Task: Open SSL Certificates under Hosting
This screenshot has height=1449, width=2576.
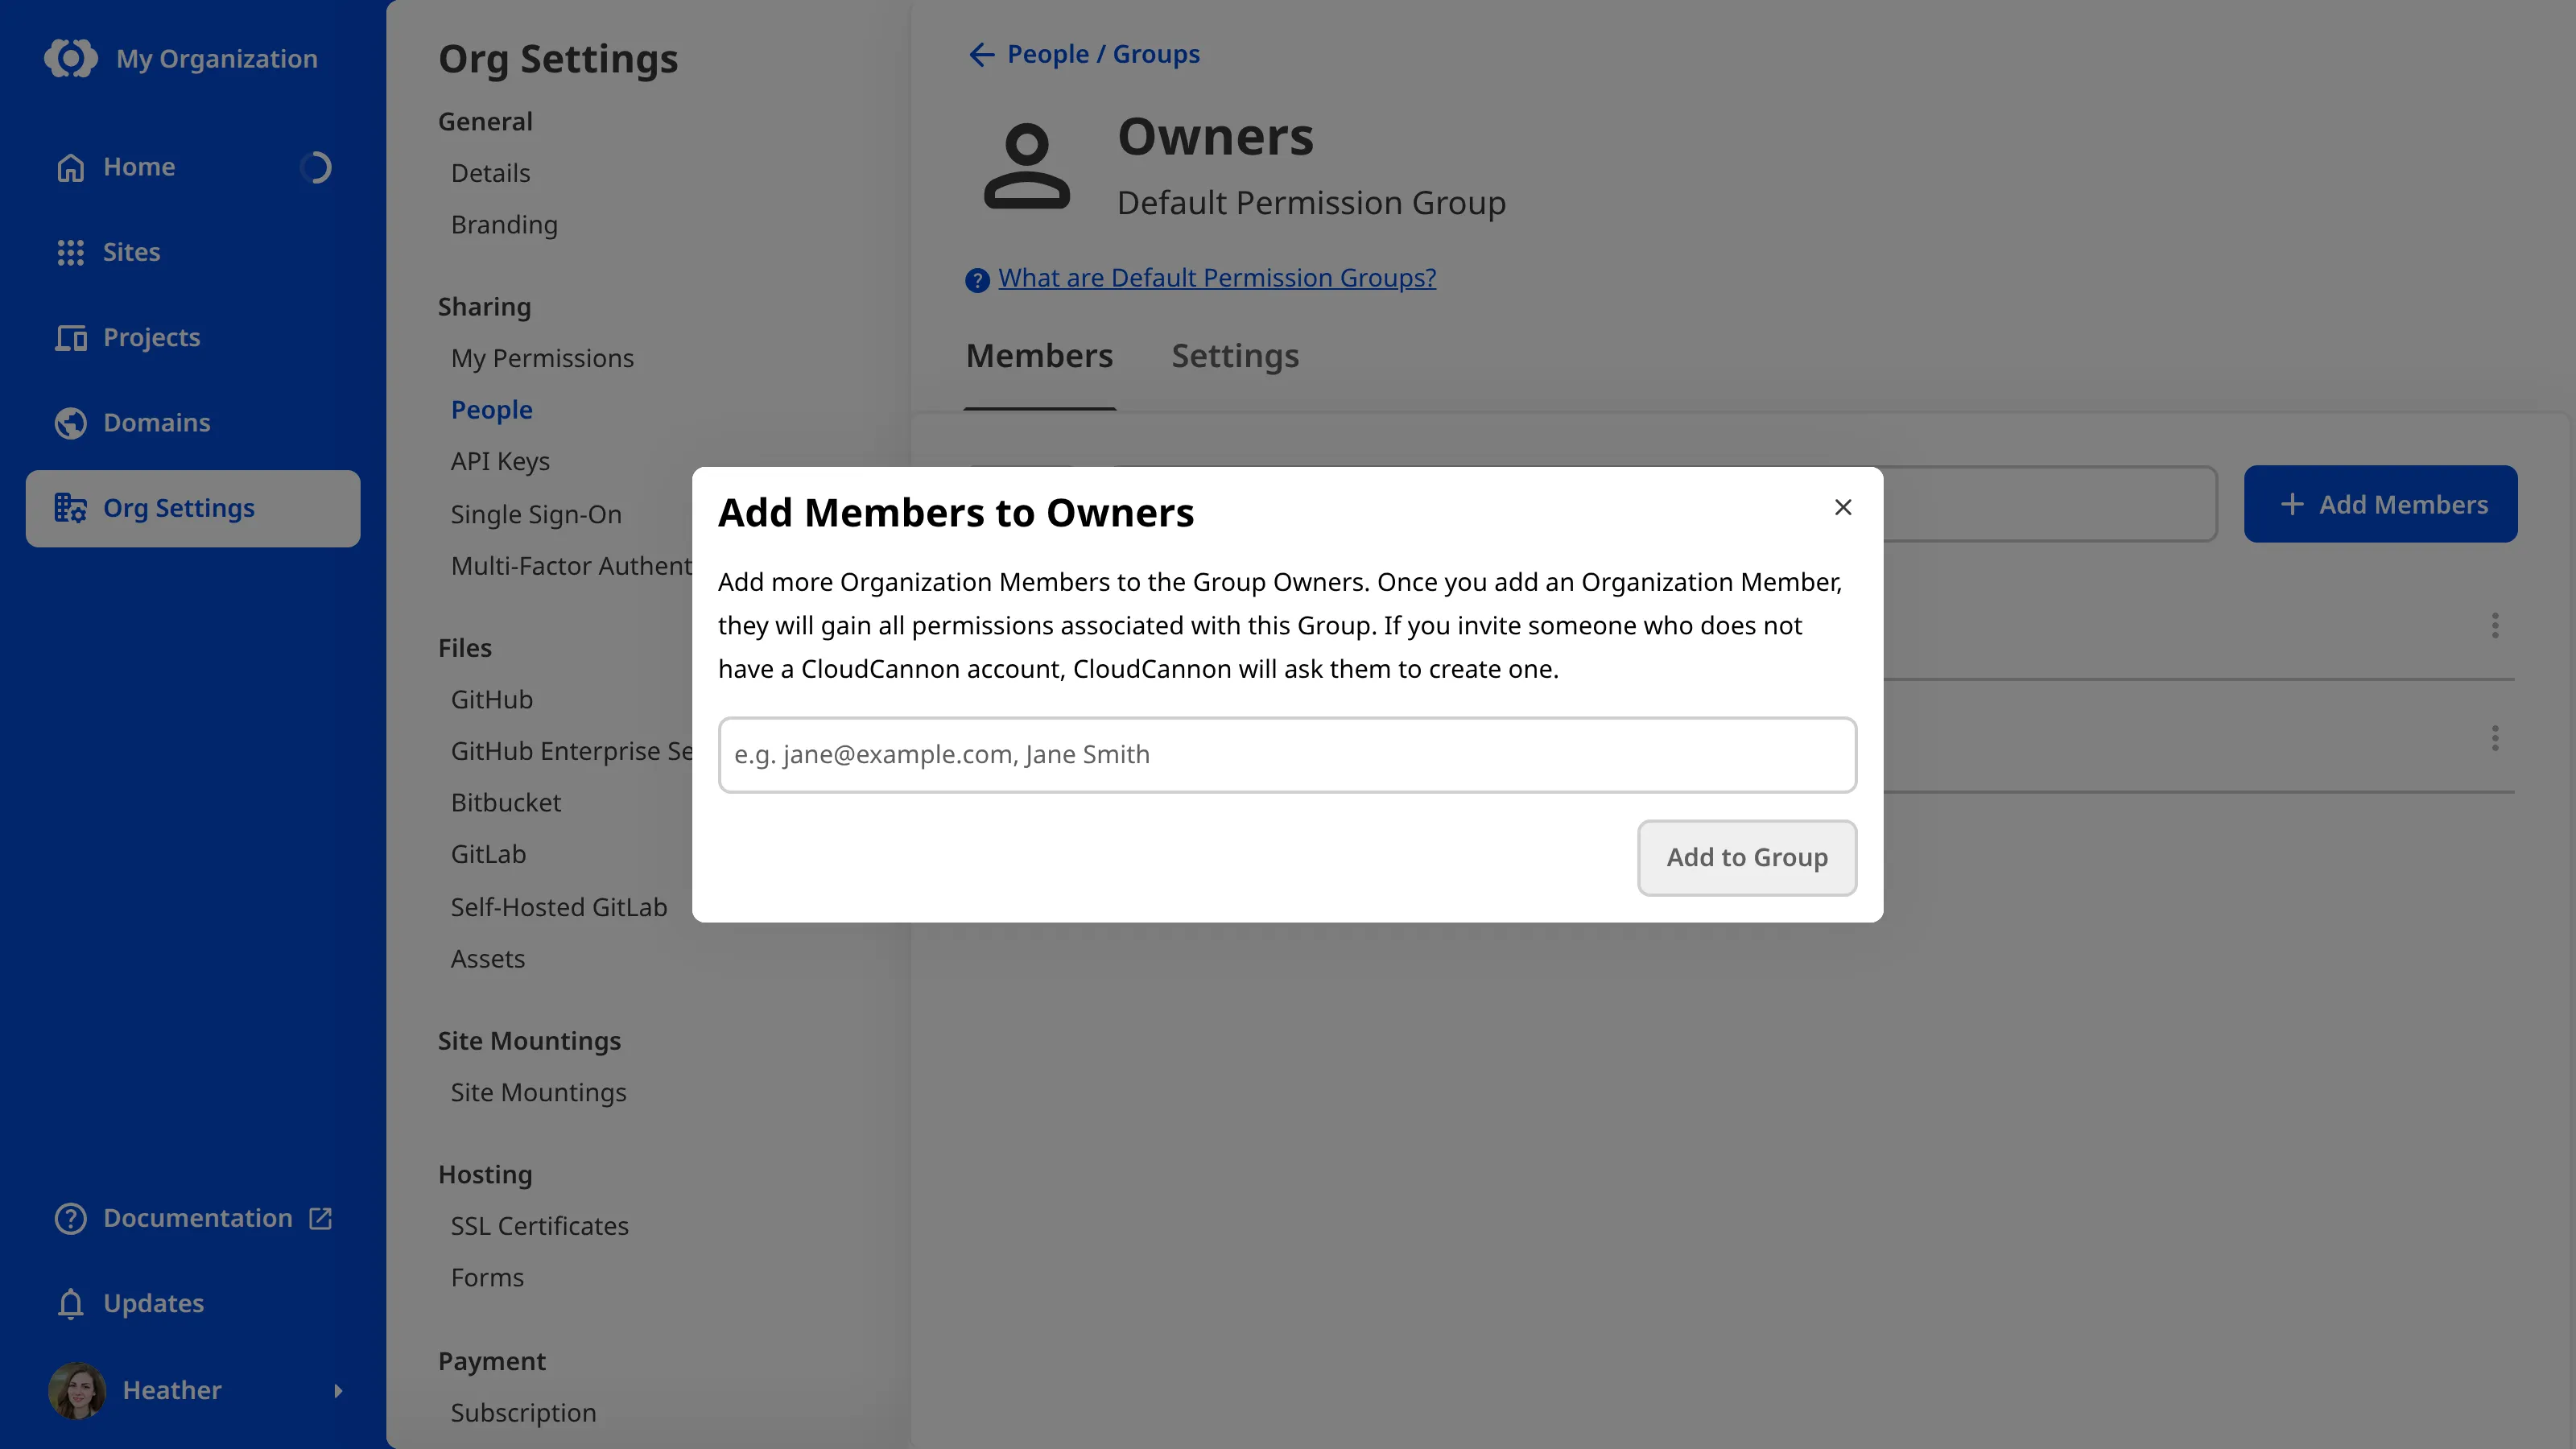Action: tap(539, 1226)
